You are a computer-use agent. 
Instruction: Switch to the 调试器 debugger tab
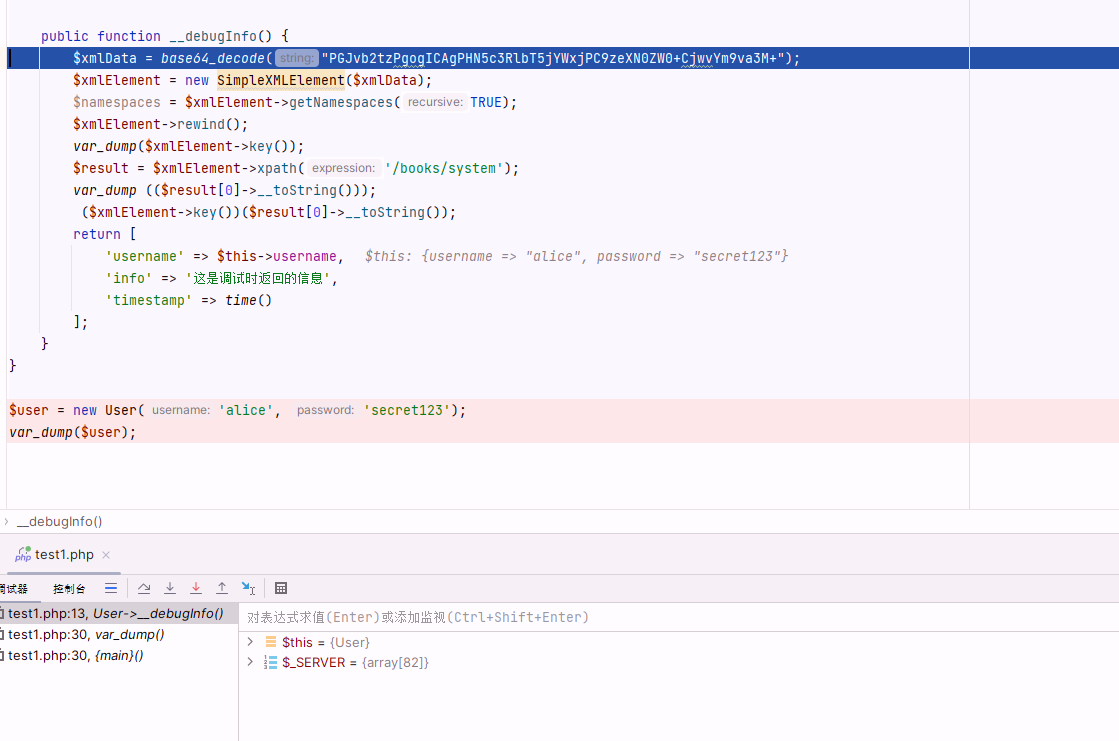(14, 589)
